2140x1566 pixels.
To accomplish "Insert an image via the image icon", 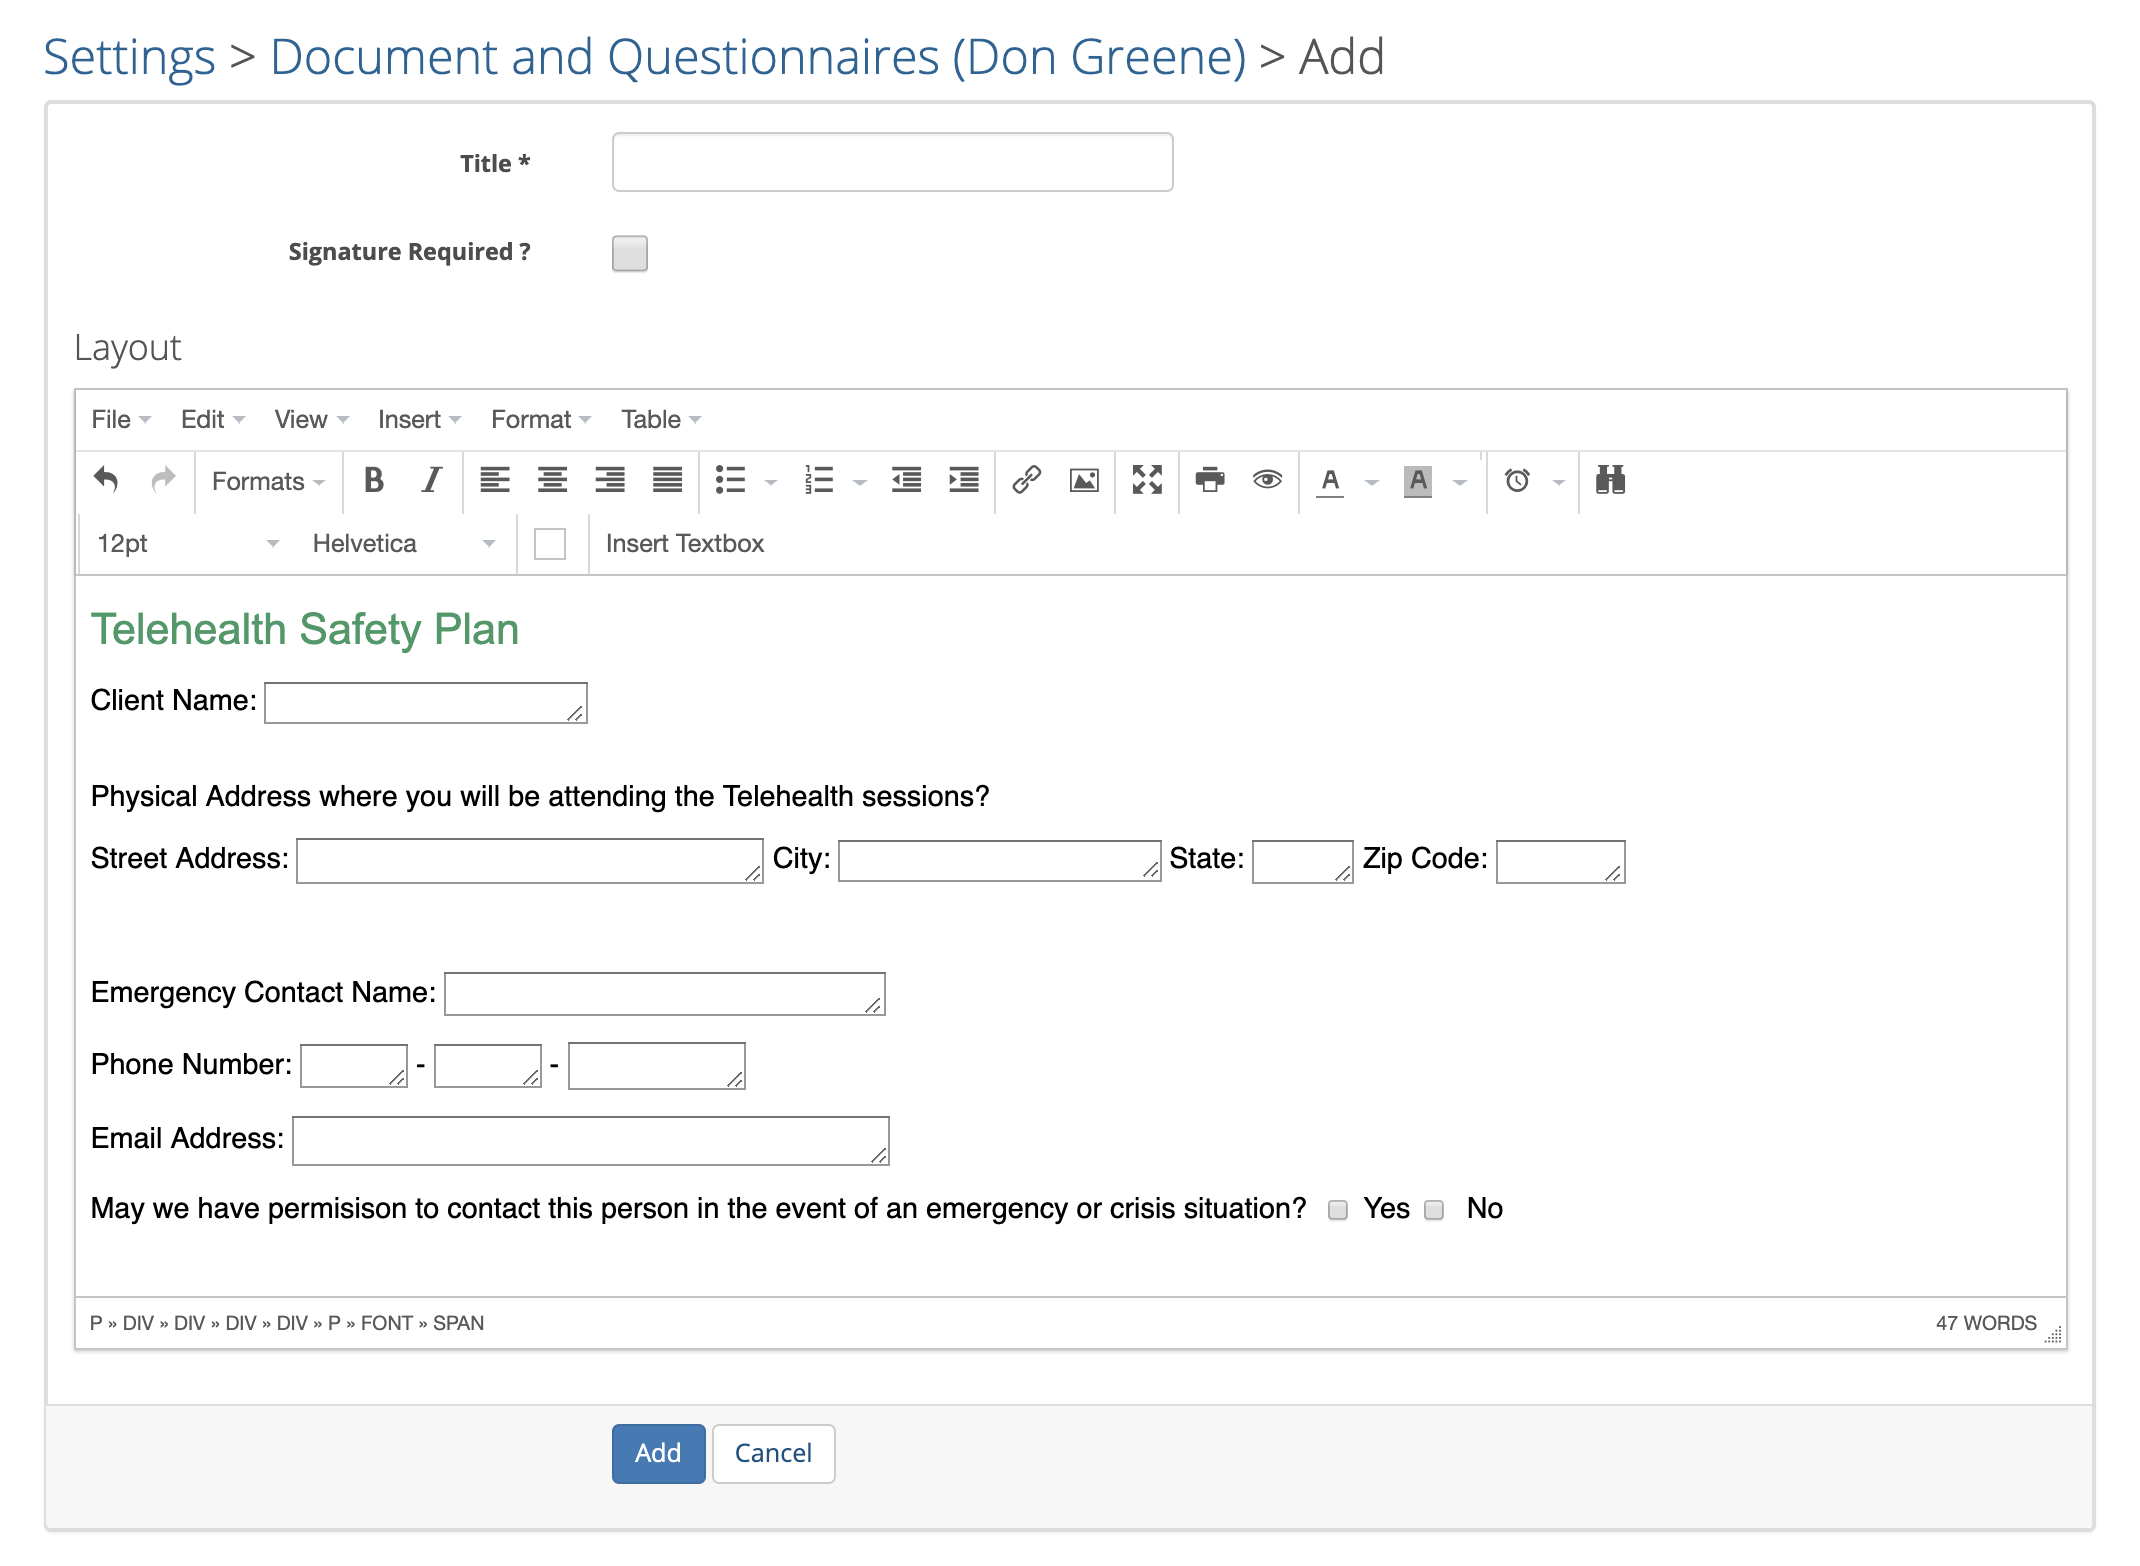I will [1085, 481].
